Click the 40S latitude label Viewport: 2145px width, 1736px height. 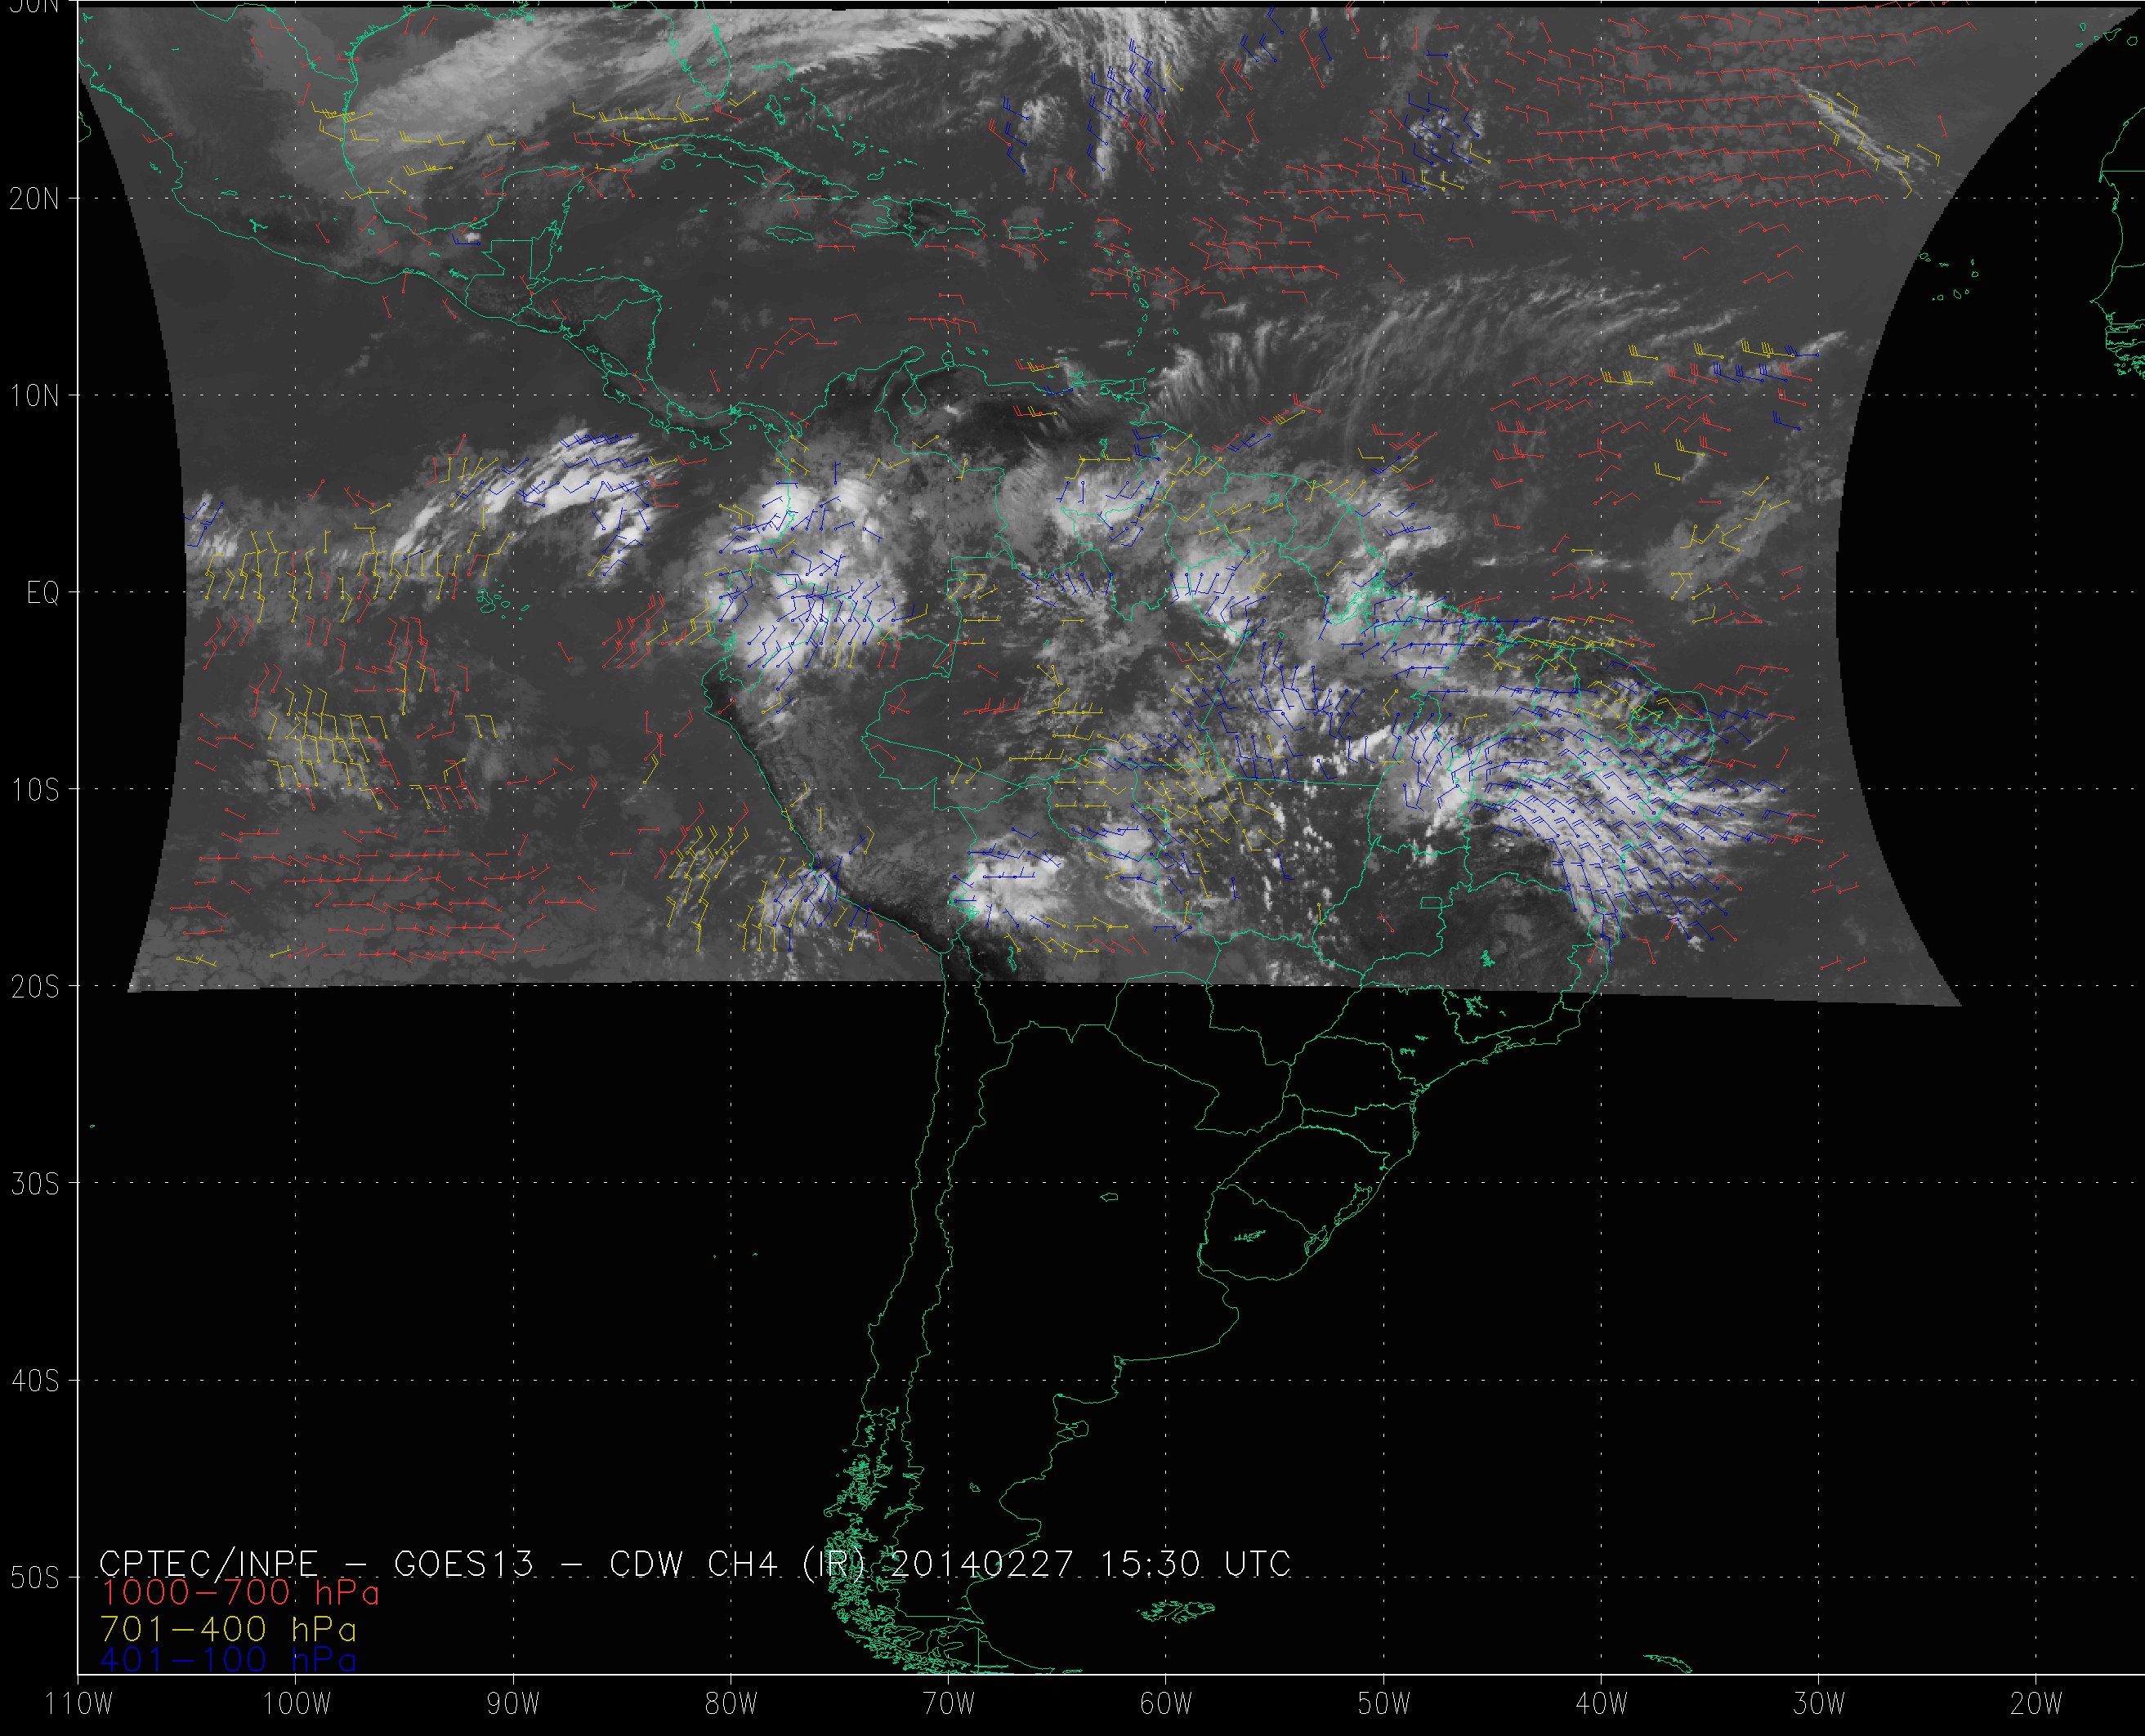[35, 1381]
